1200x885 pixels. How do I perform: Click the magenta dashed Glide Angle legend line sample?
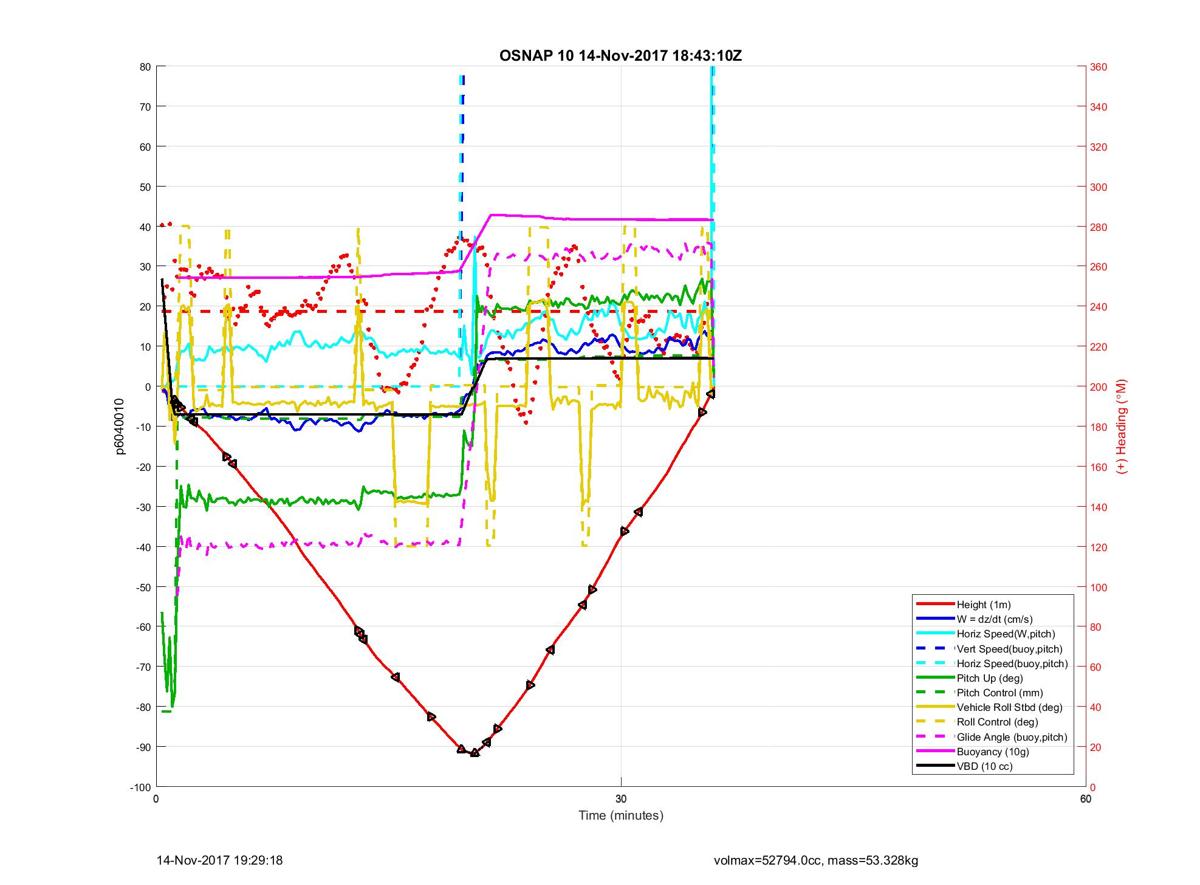tap(935, 737)
